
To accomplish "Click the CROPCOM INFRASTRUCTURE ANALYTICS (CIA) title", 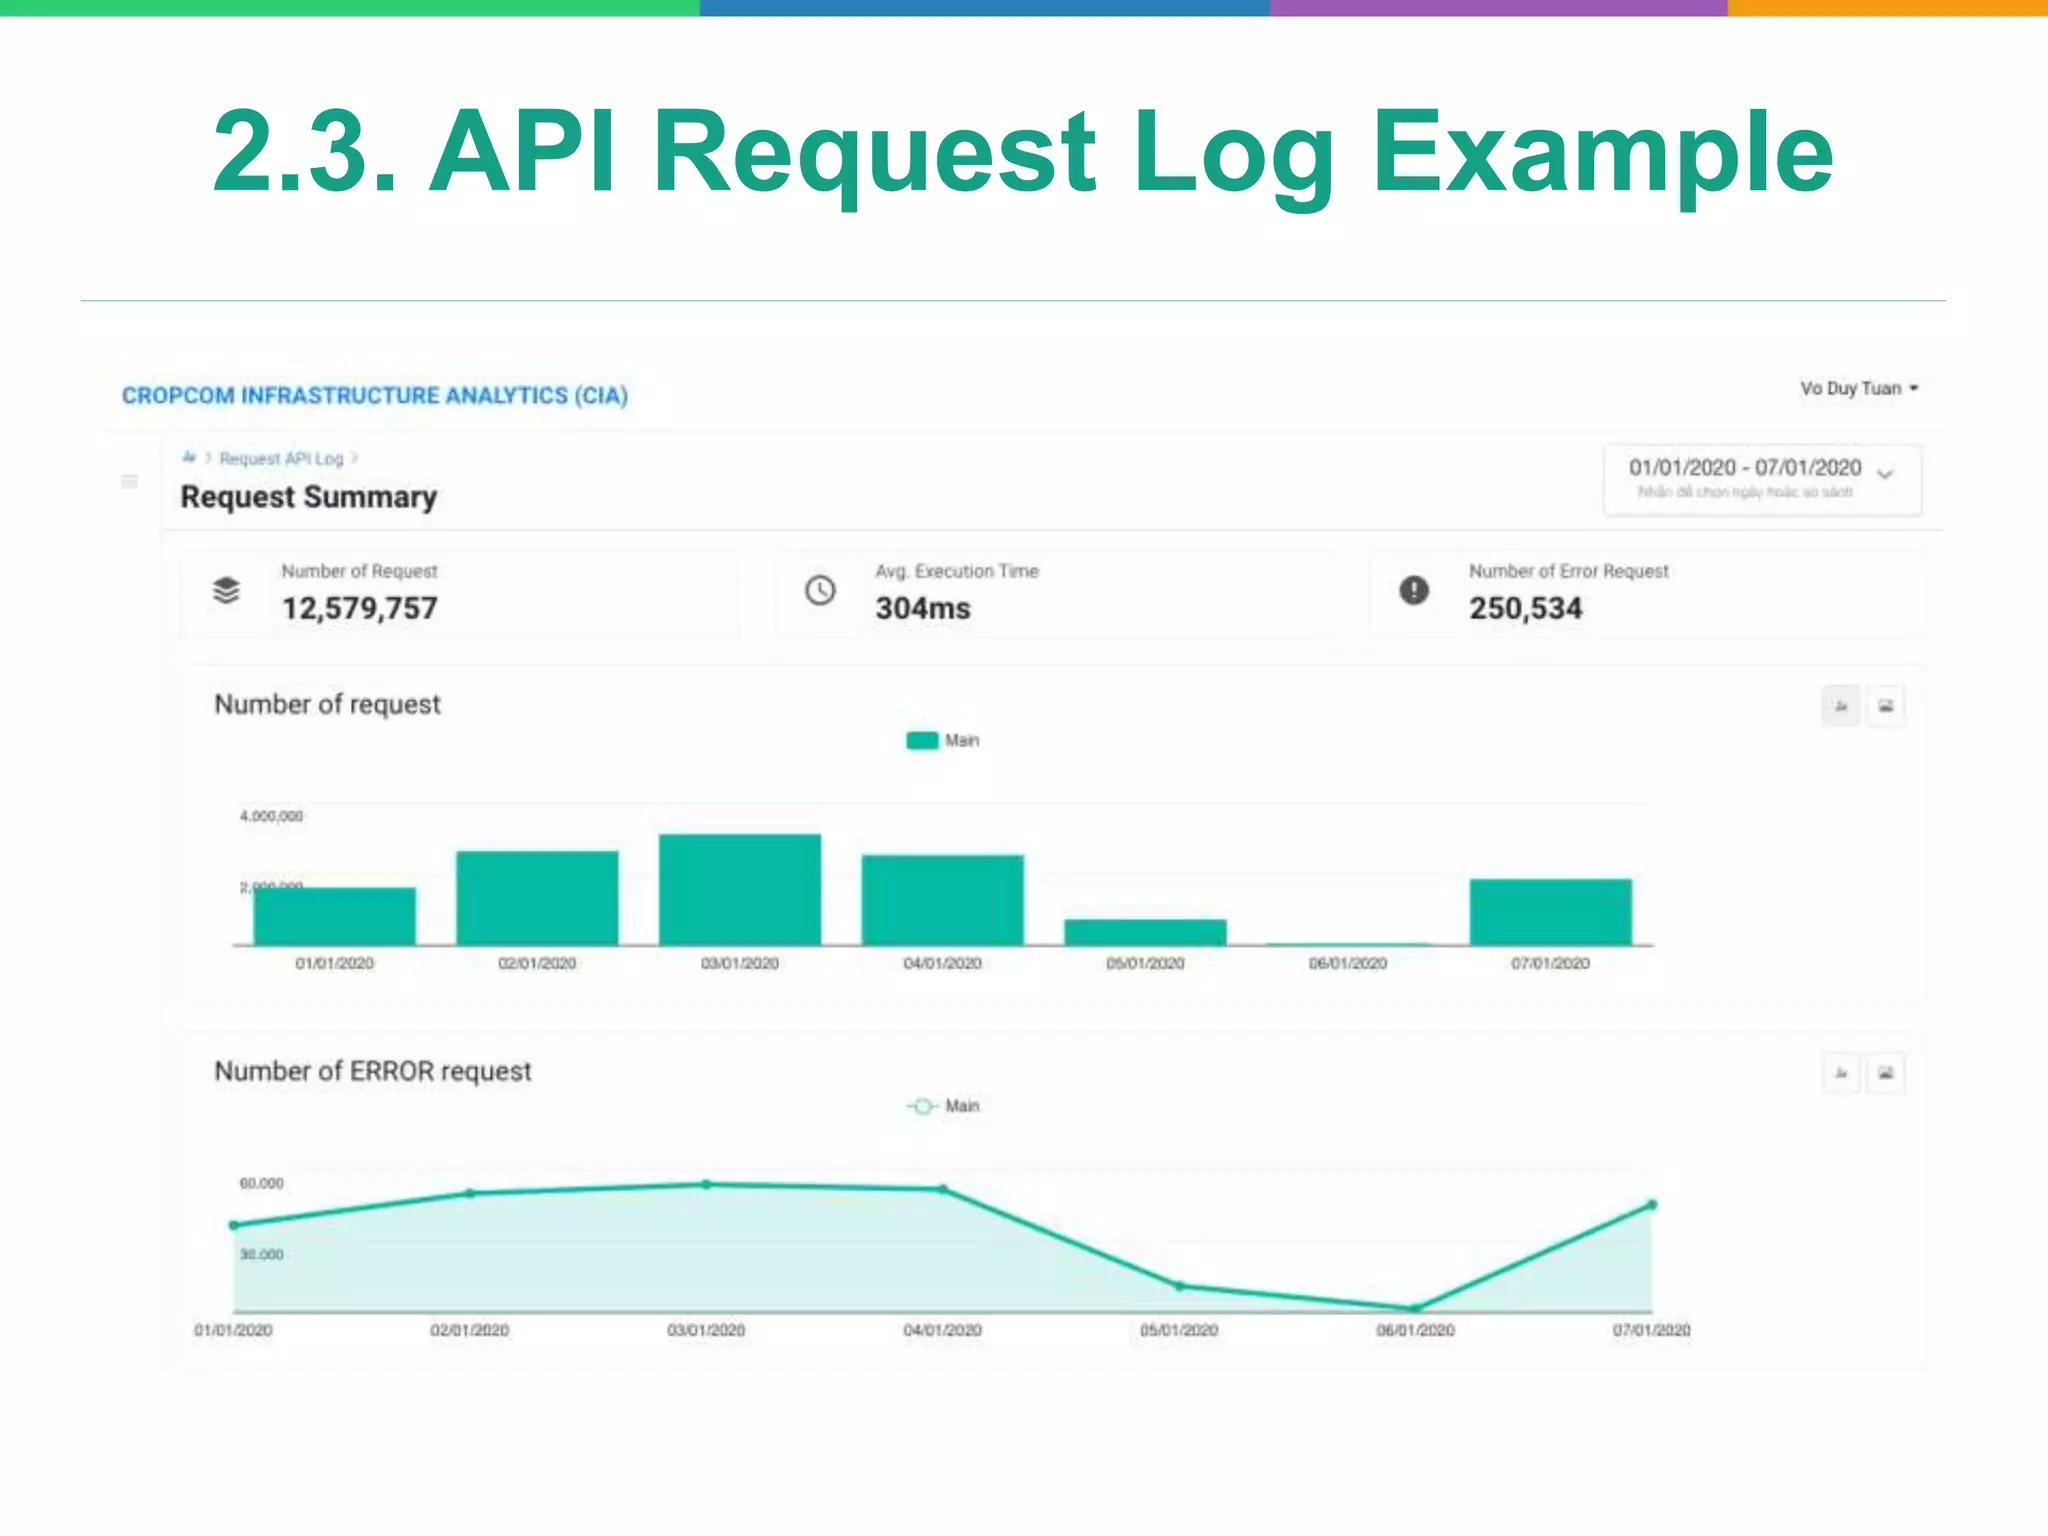I will coord(375,395).
